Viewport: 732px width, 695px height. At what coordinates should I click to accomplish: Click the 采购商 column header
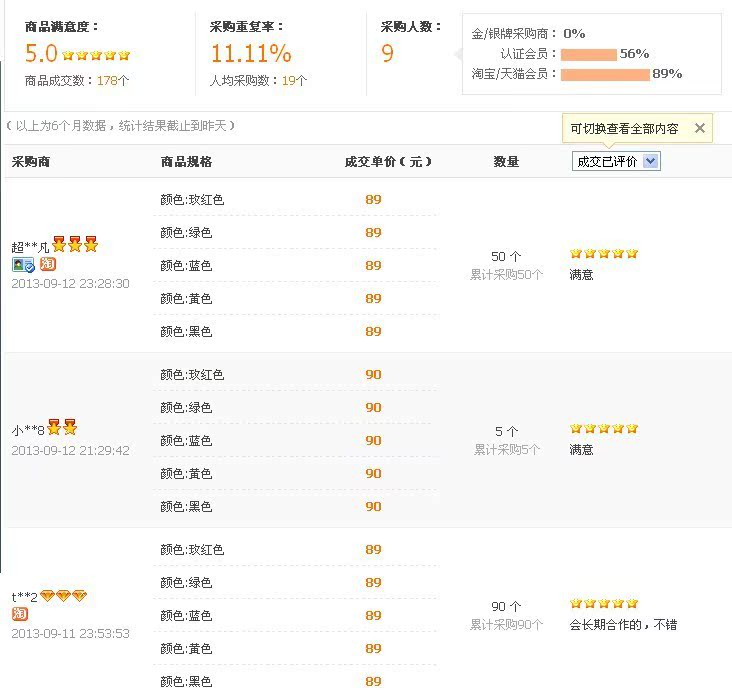[x=31, y=161]
